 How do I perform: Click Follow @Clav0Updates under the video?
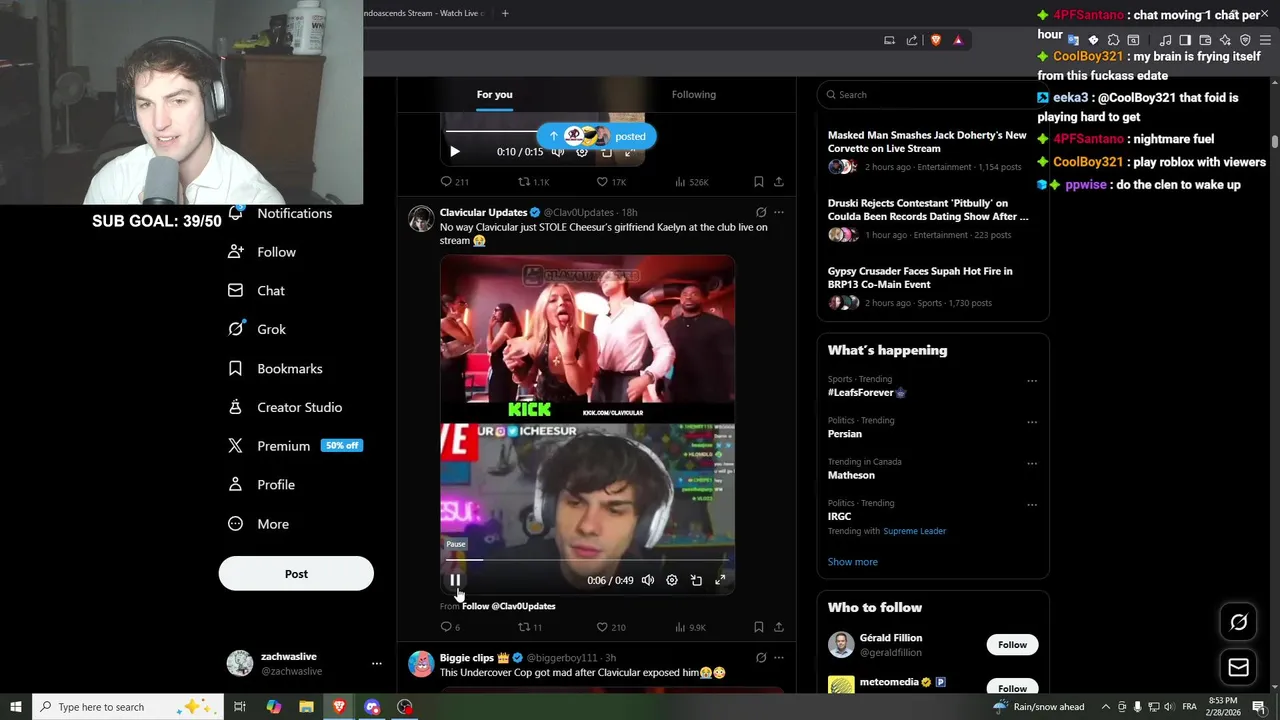(x=509, y=606)
